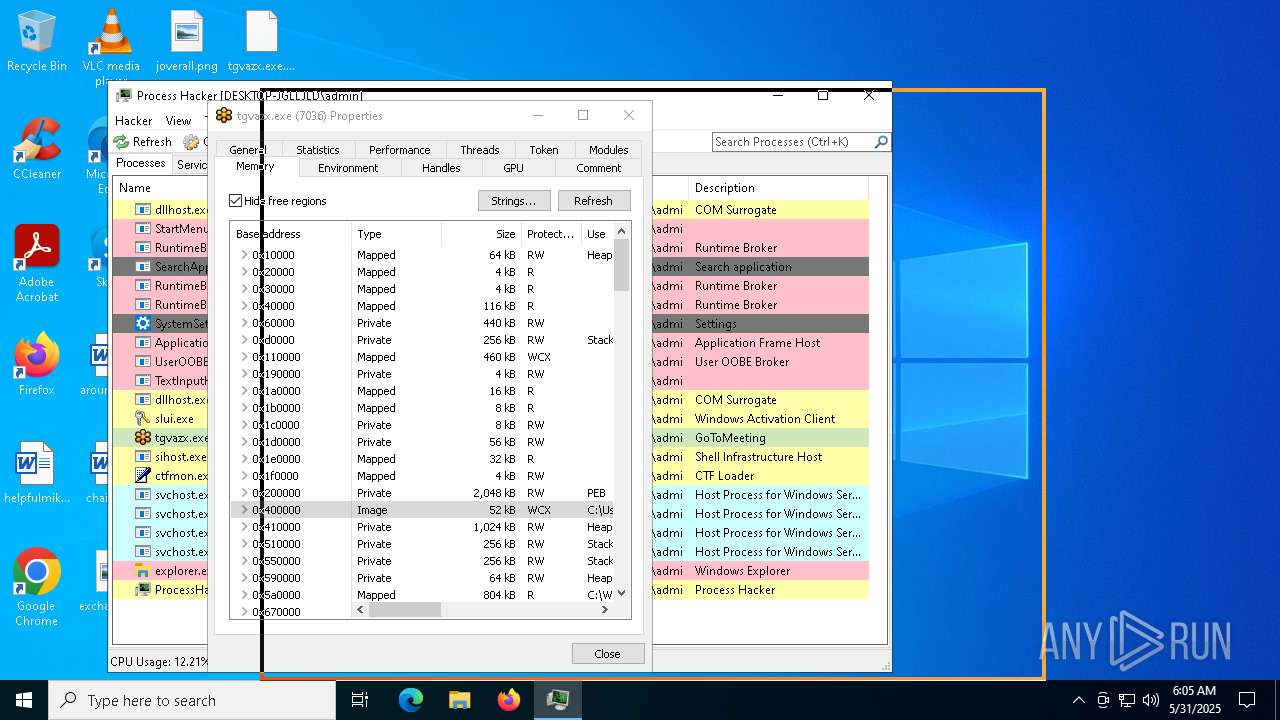Viewport: 1280px width, 720px height.
Task: Click Refresh button in Memory tab
Action: (x=593, y=201)
